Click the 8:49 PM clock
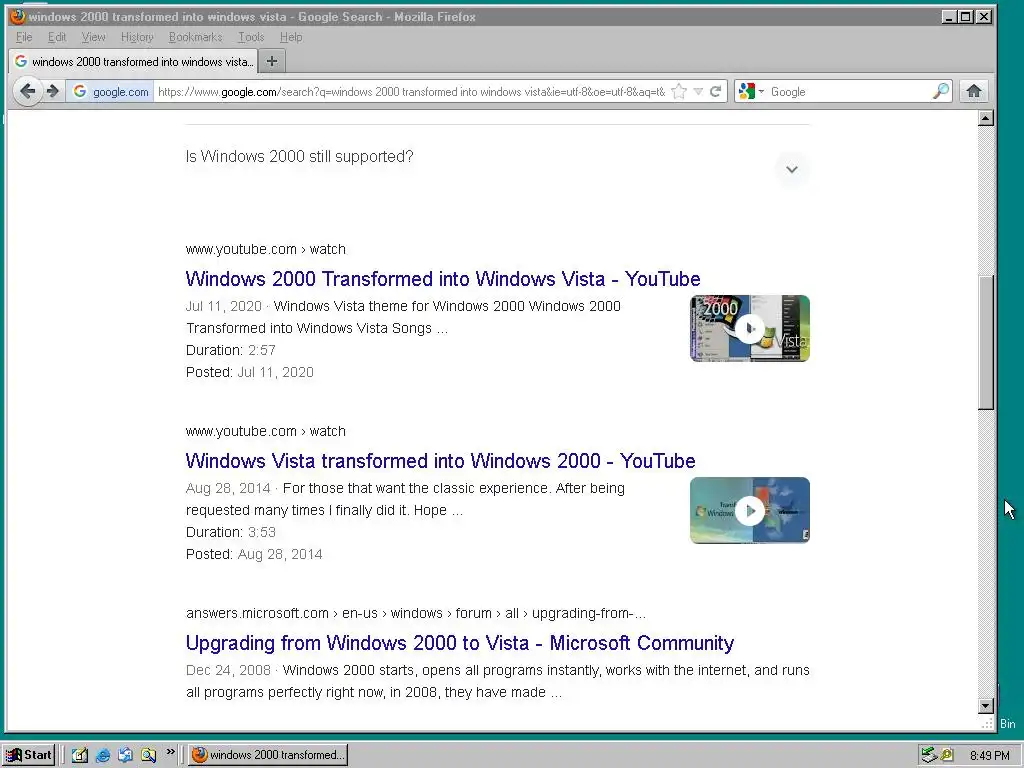Screen dimensions: 1024x768 989,756
